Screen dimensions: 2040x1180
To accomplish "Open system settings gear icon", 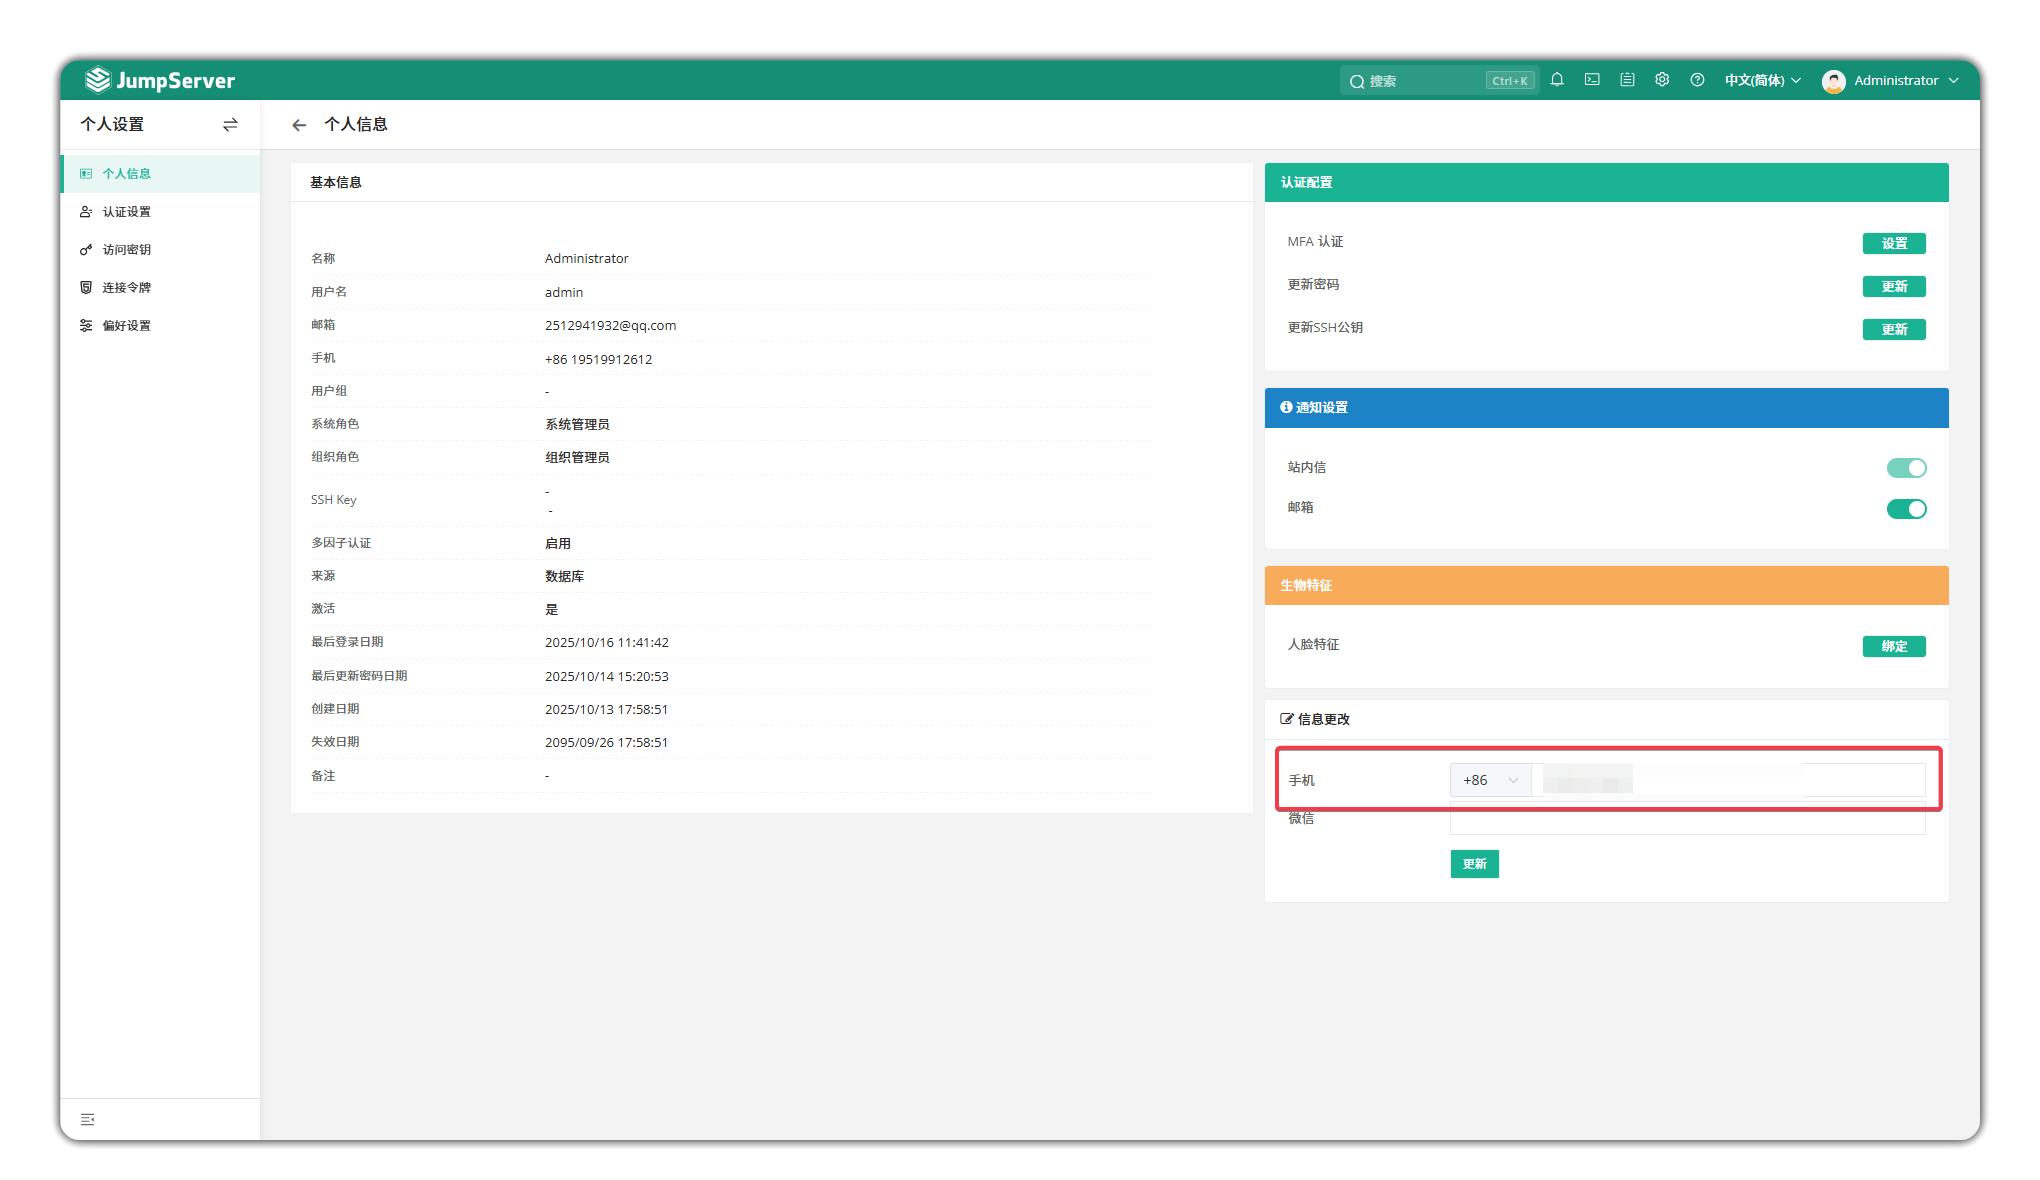I will point(1662,80).
